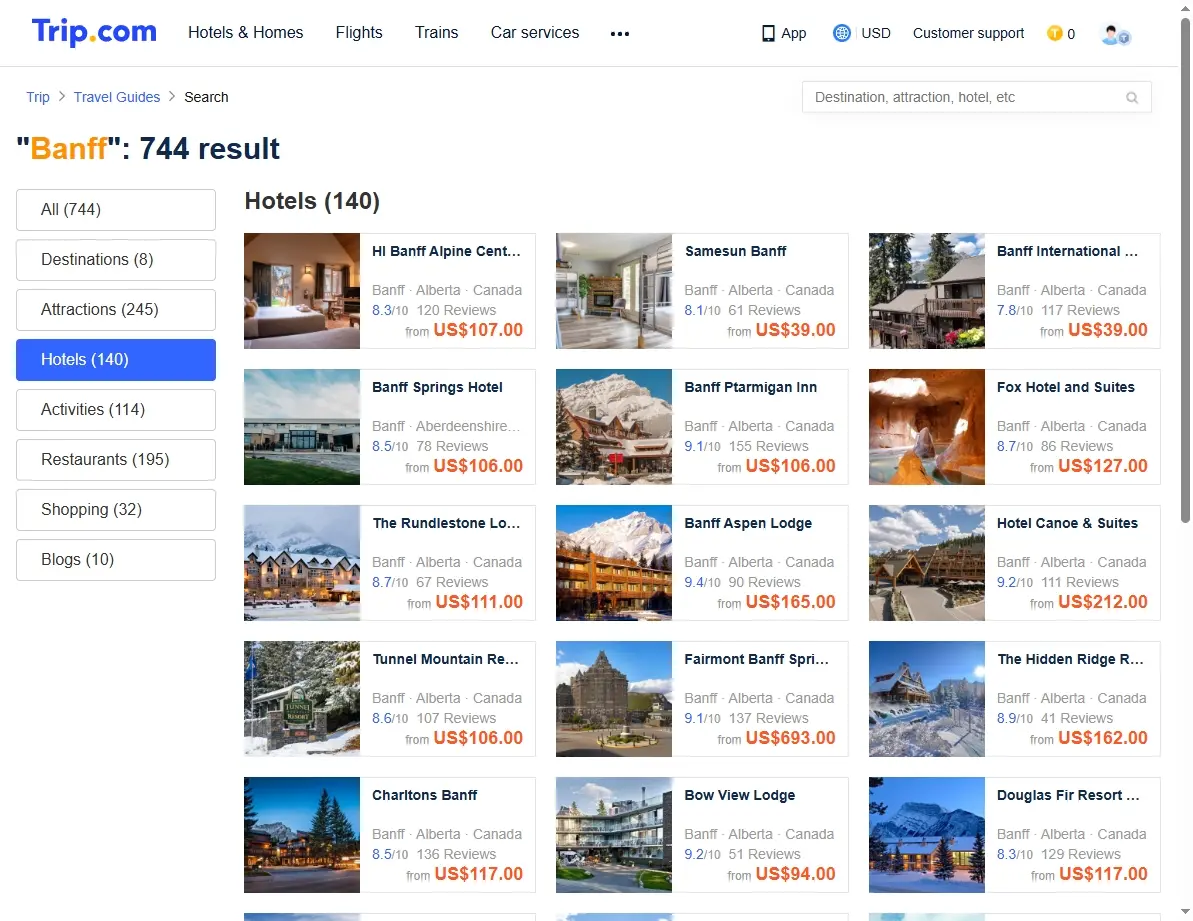Open the more options ellipsis menu
Viewport: 1193px width, 921px height.
click(619, 33)
